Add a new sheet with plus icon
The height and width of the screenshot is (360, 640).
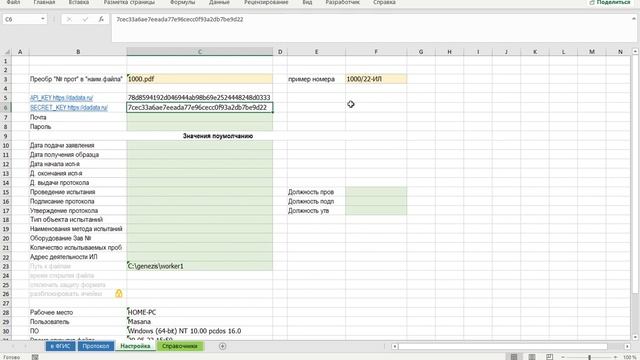(222, 346)
